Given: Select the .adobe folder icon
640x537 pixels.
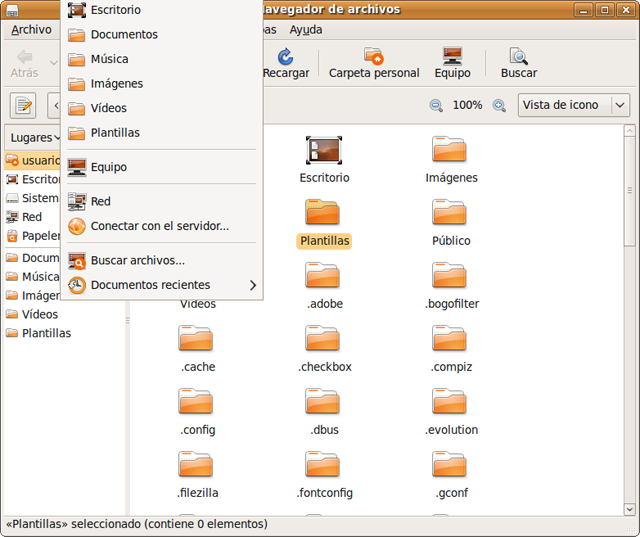Looking at the screenshot, I should (x=323, y=276).
